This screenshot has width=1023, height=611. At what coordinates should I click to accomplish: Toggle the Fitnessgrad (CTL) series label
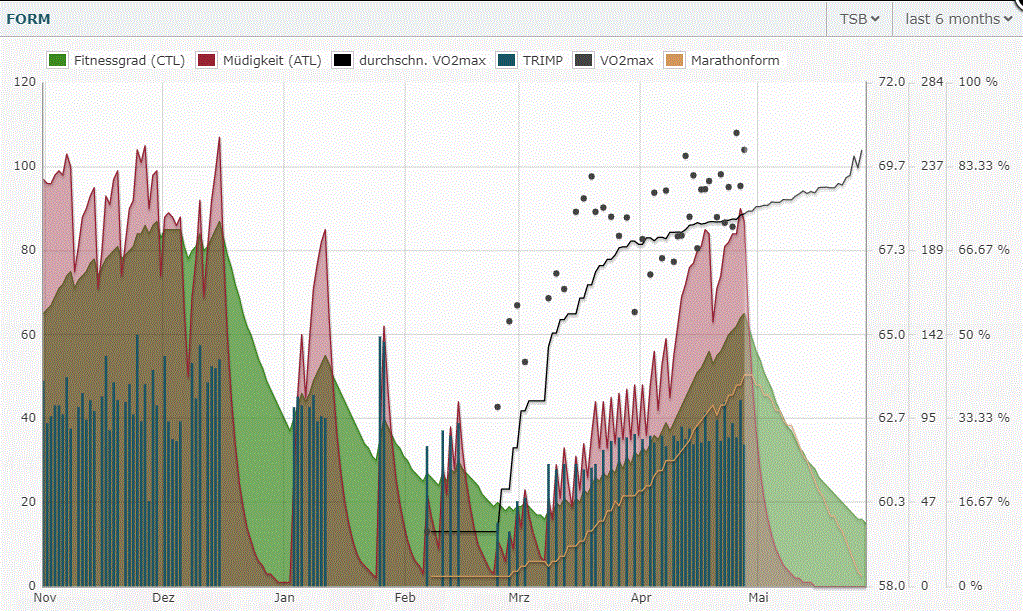129,60
